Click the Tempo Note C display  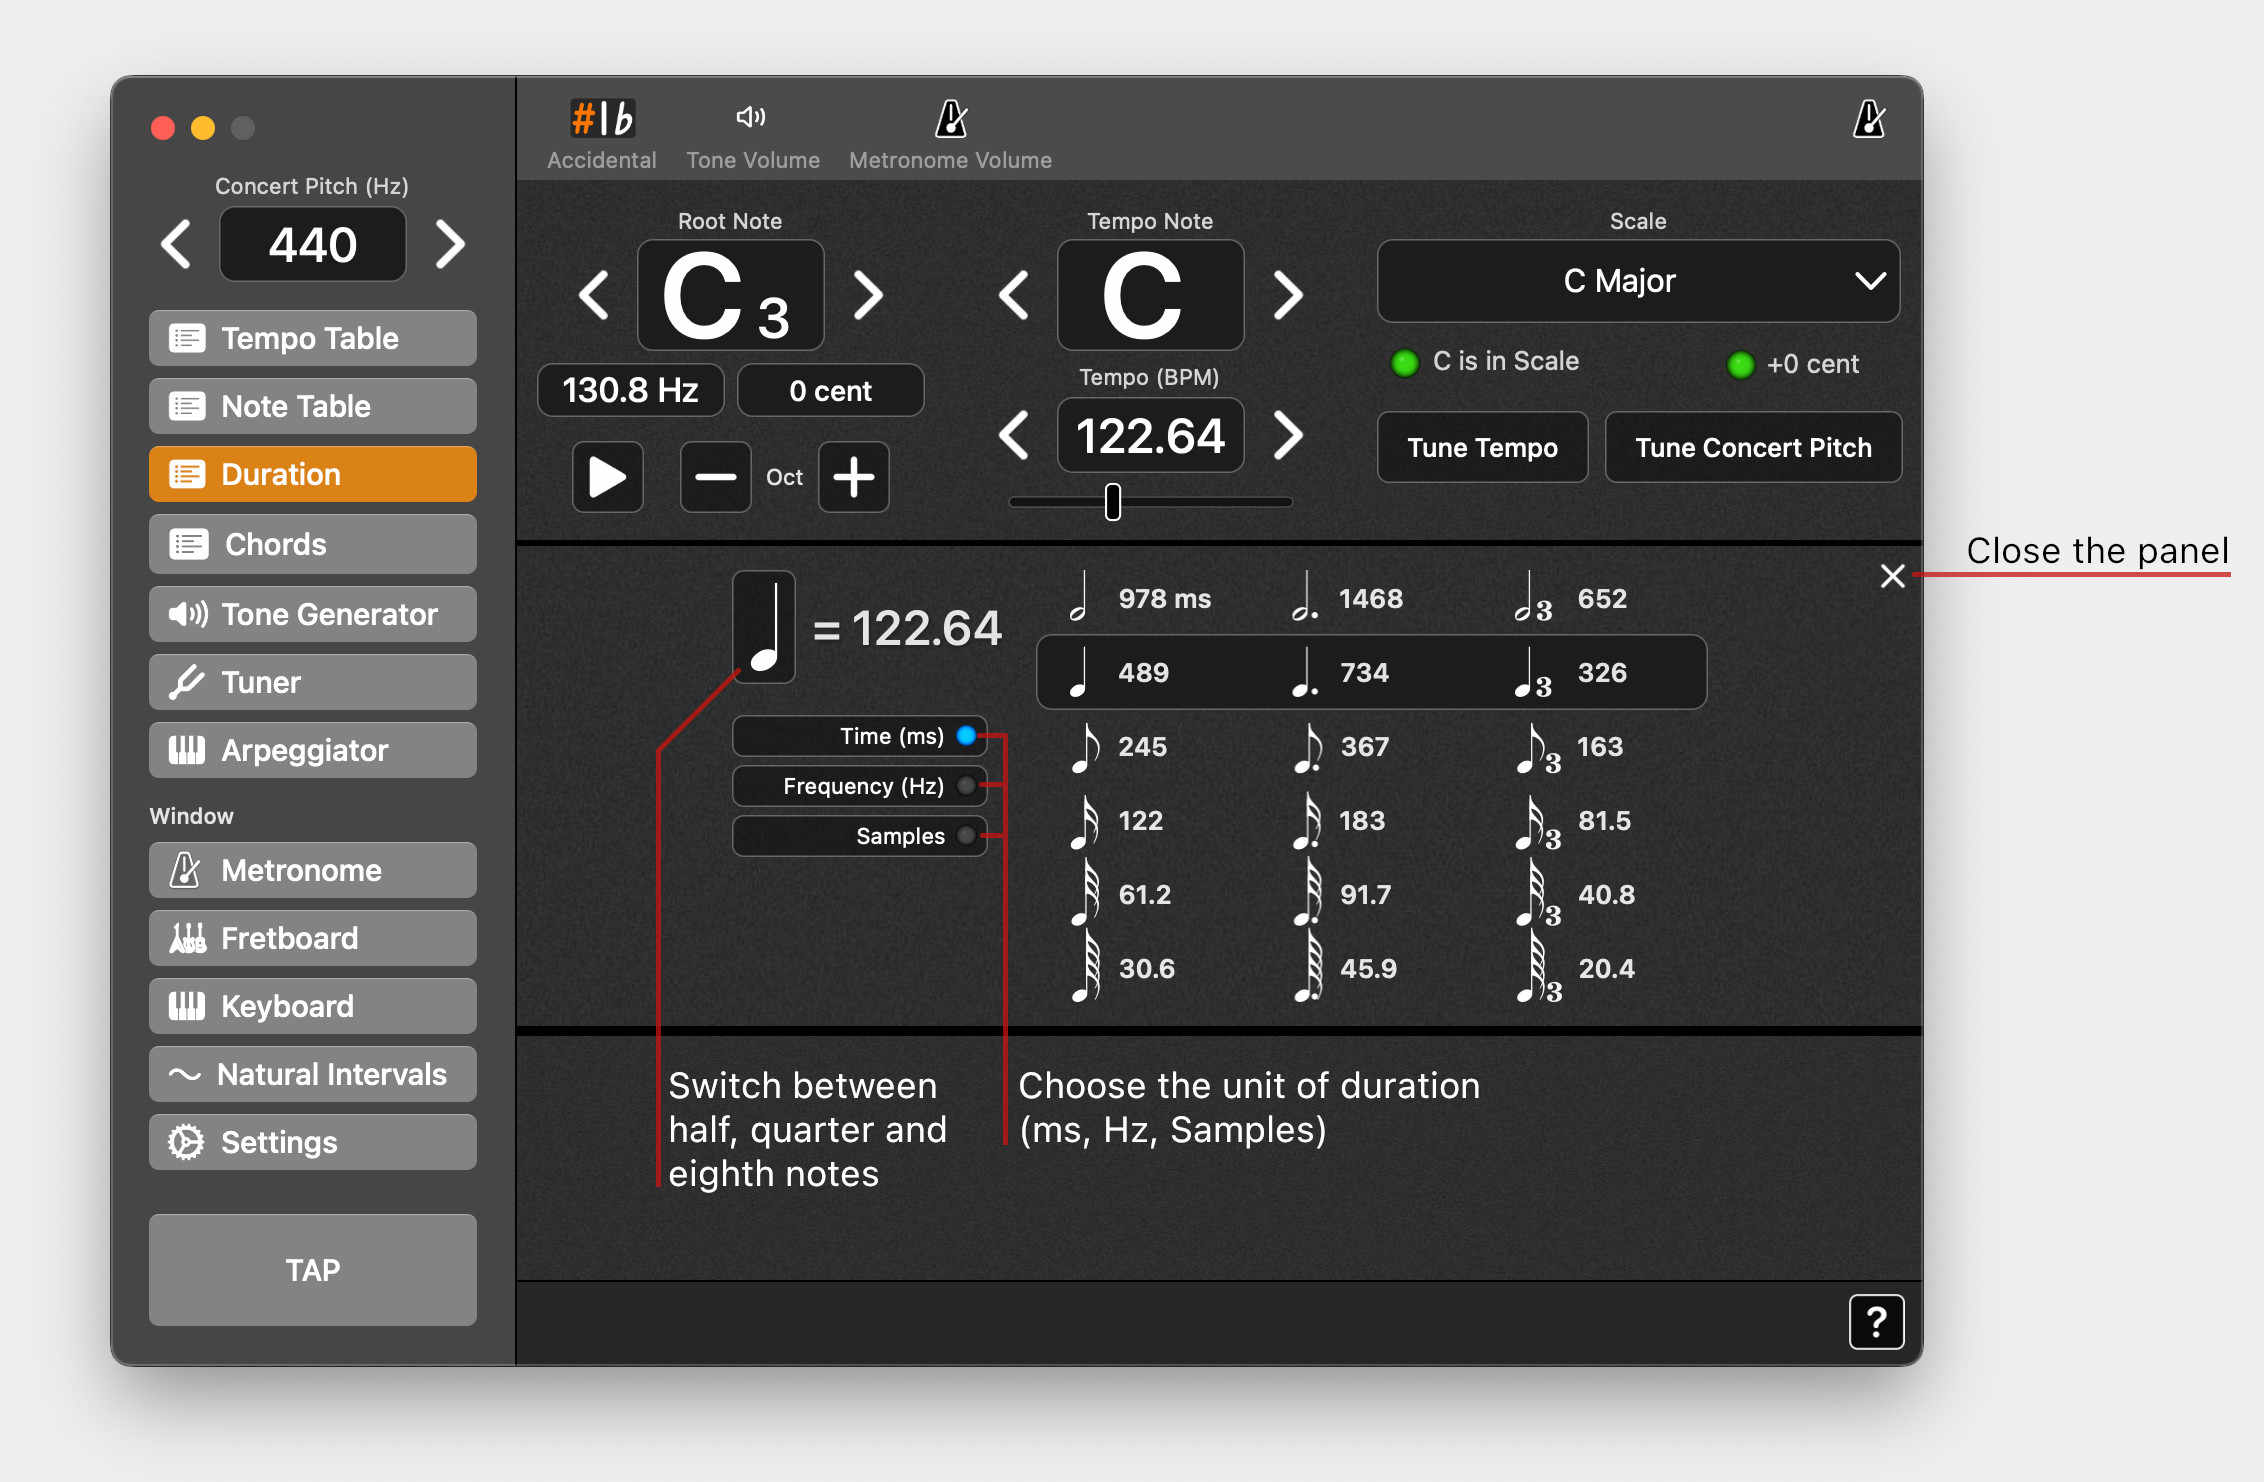point(1151,295)
